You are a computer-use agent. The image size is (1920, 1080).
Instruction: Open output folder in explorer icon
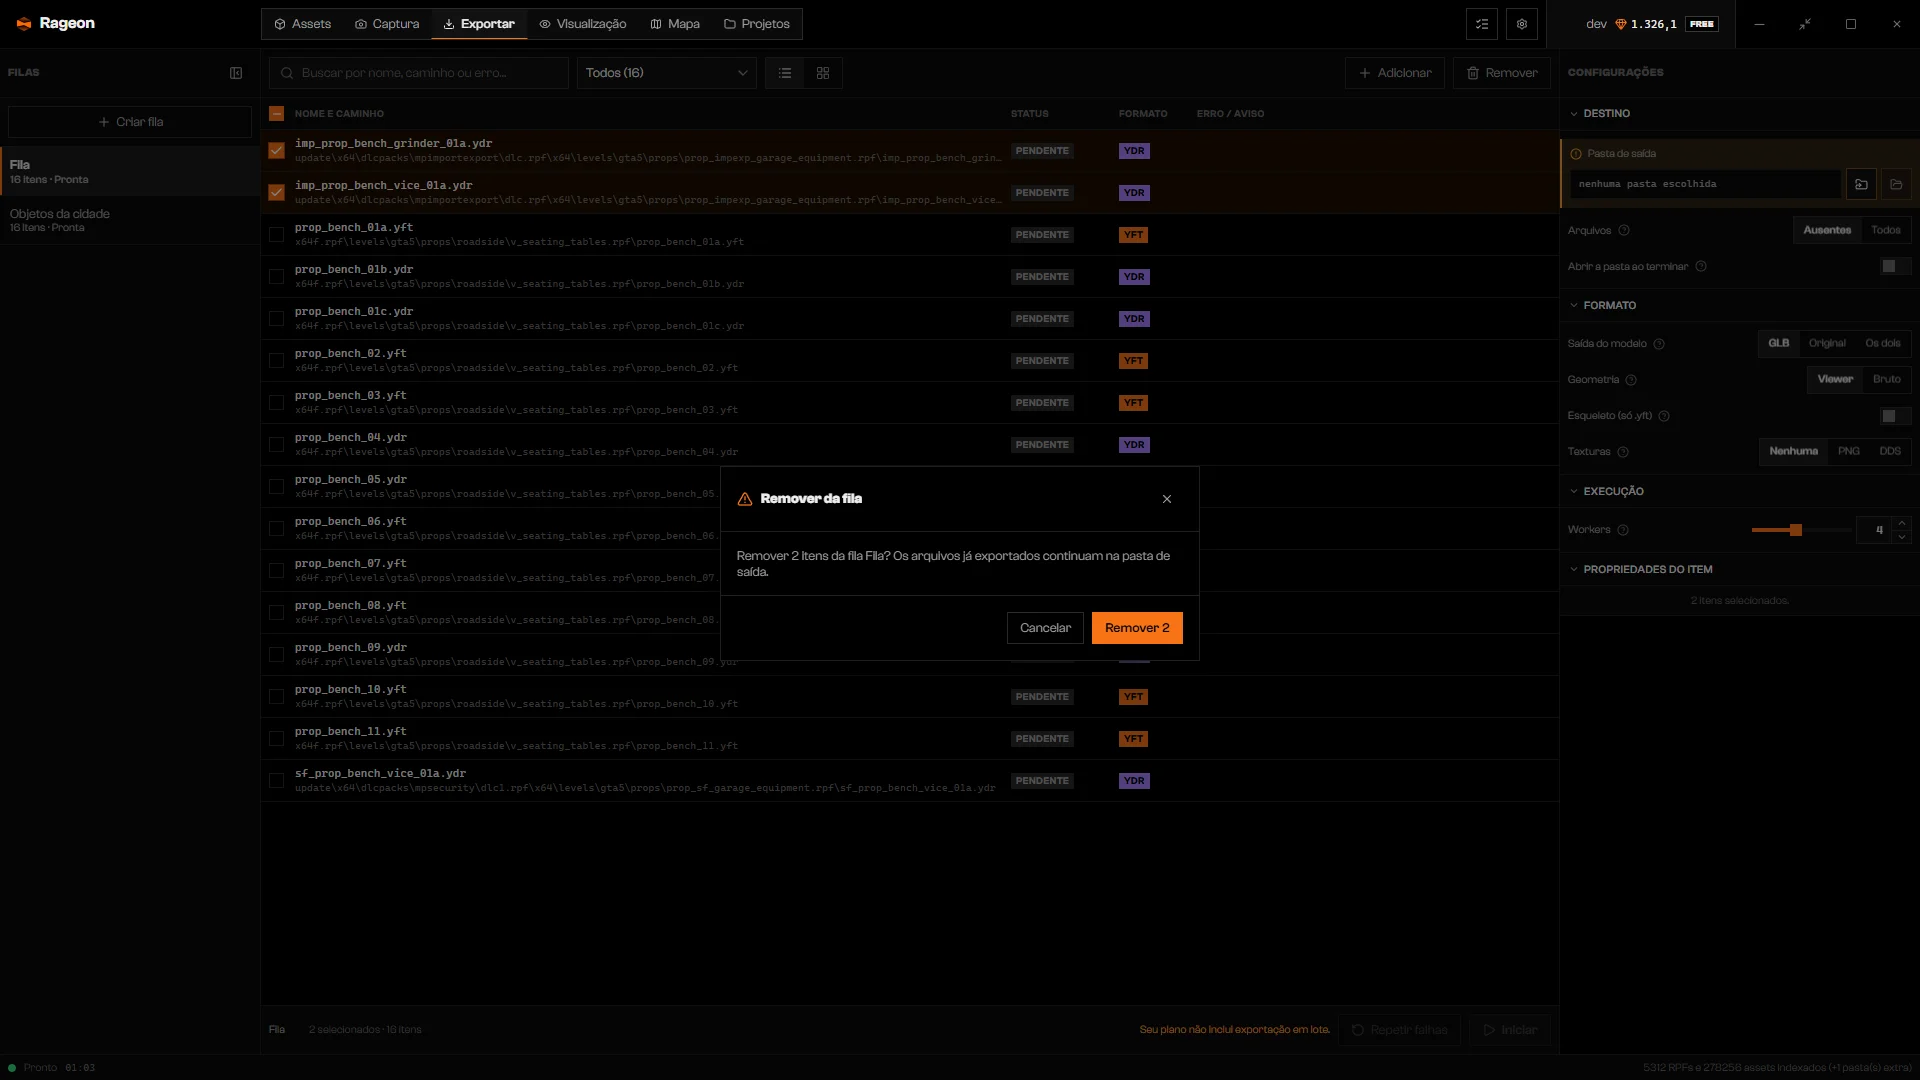tap(1896, 184)
